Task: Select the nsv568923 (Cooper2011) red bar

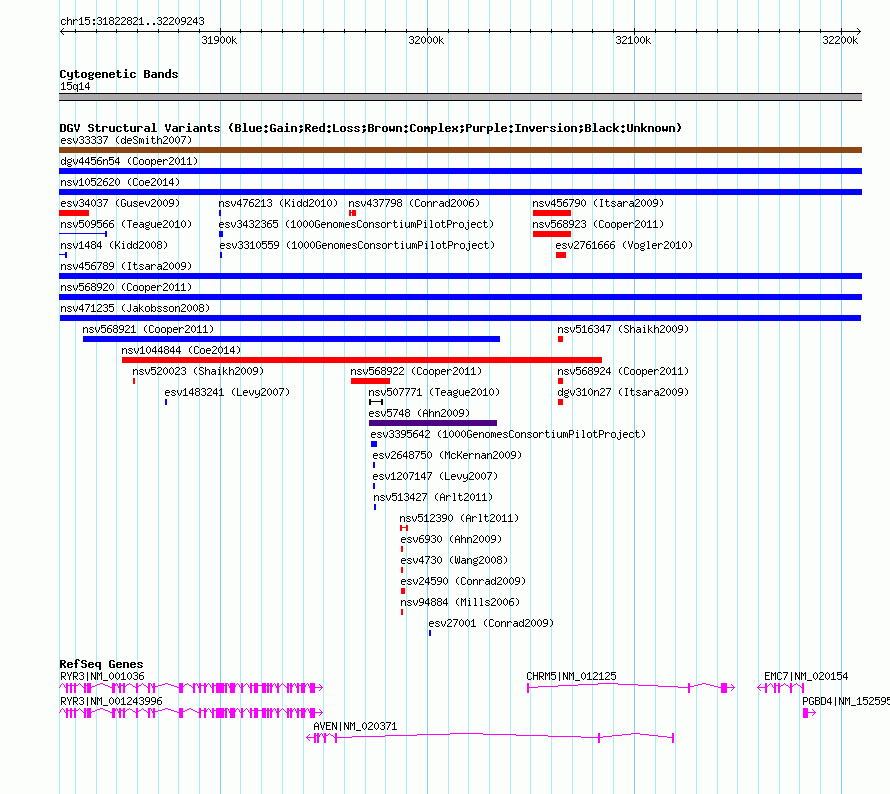Action: [x=552, y=234]
